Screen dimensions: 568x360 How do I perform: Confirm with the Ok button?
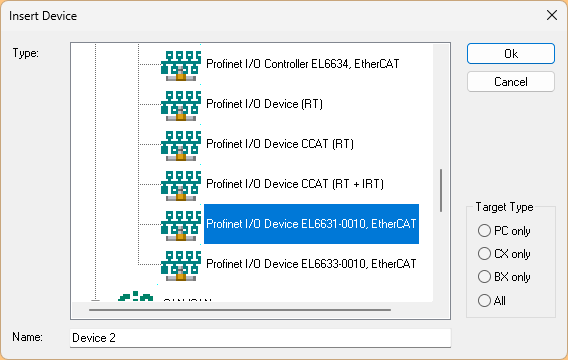[x=511, y=54]
